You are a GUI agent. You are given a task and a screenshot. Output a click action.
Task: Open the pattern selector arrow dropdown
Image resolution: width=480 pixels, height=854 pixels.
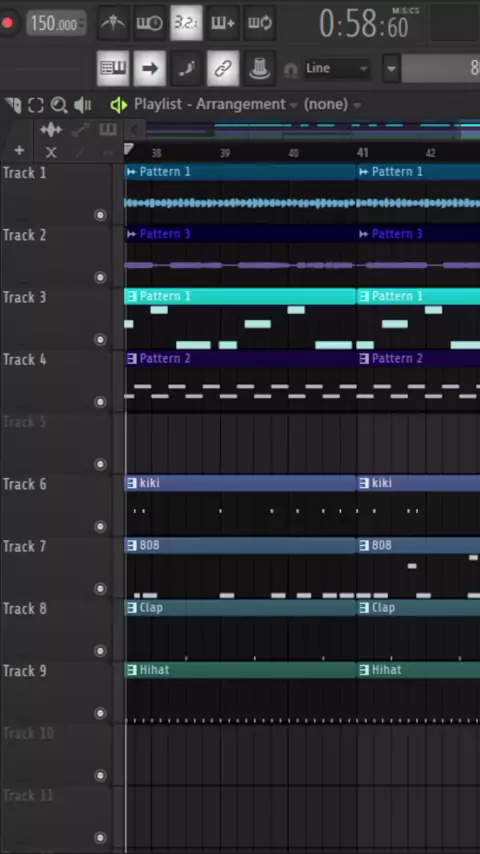tap(391, 69)
